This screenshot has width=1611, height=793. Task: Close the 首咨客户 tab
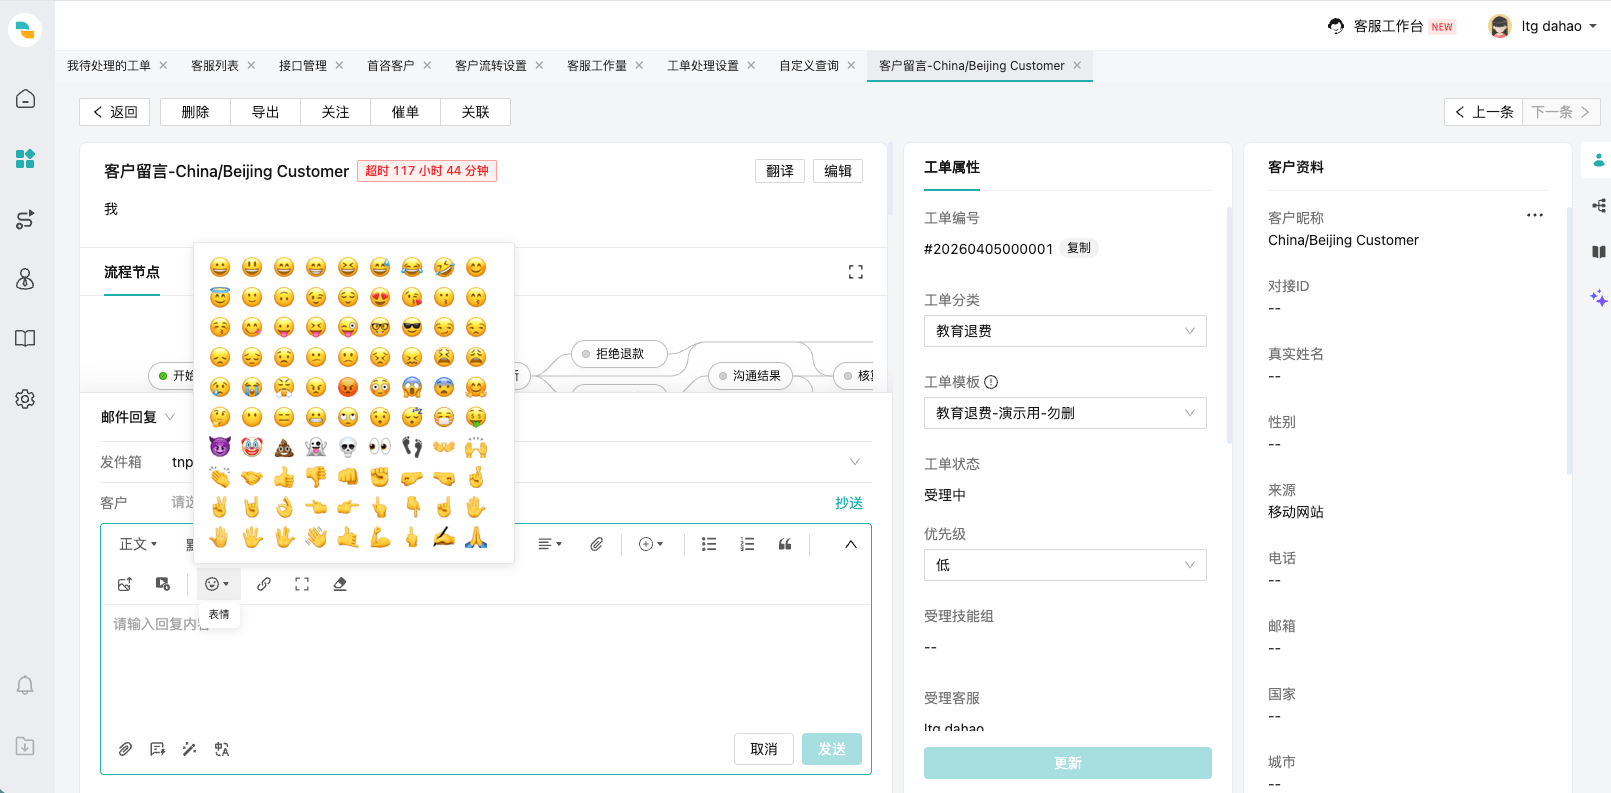pyautogui.click(x=427, y=66)
